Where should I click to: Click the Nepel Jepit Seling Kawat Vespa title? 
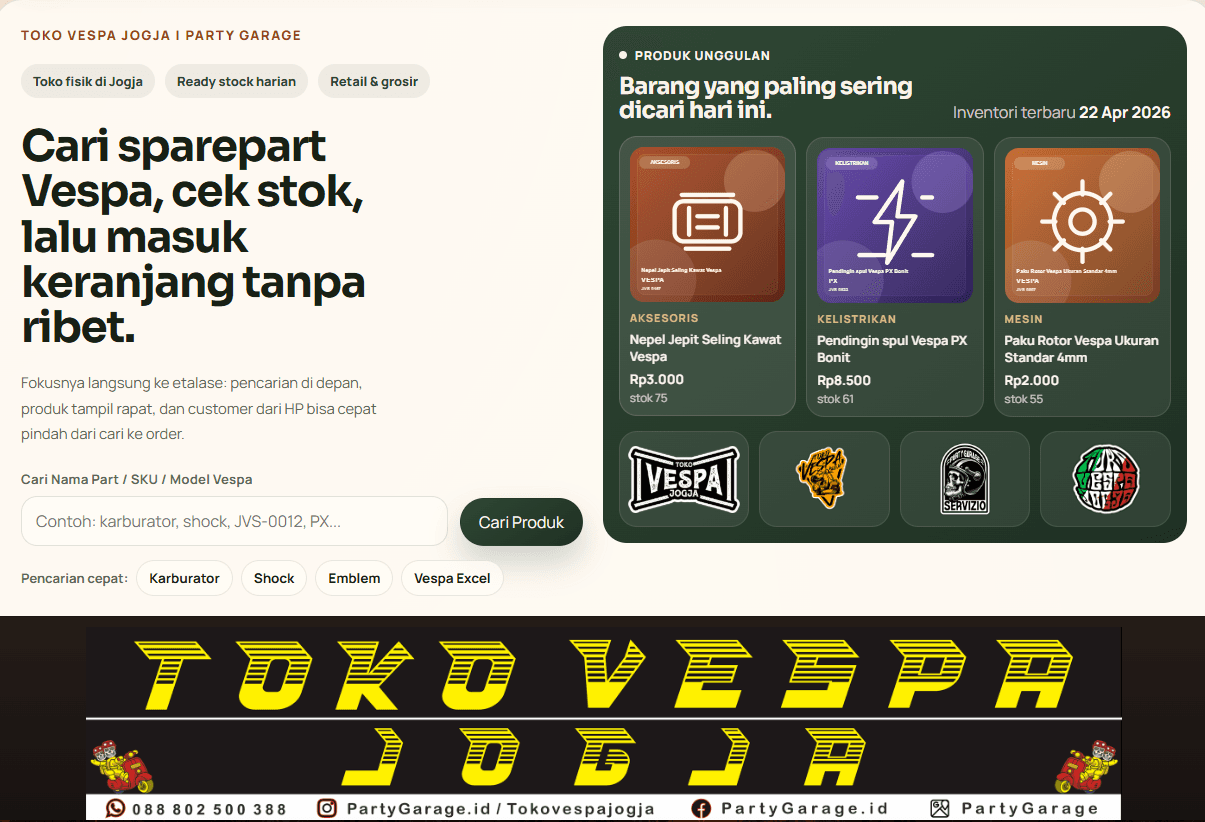pos(705,348)
